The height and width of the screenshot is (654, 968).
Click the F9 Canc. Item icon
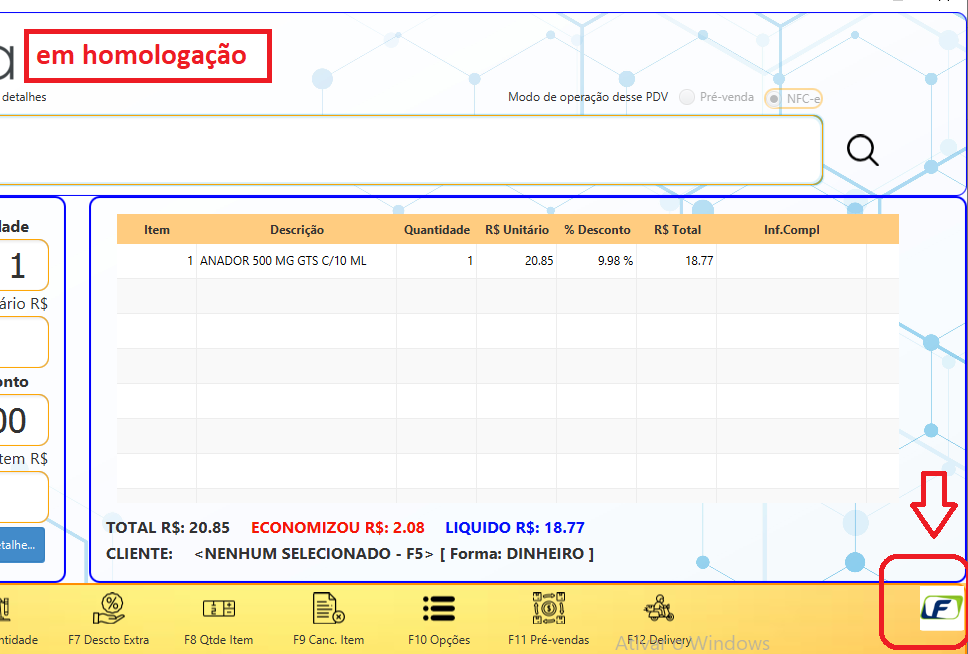coord(328,608)
